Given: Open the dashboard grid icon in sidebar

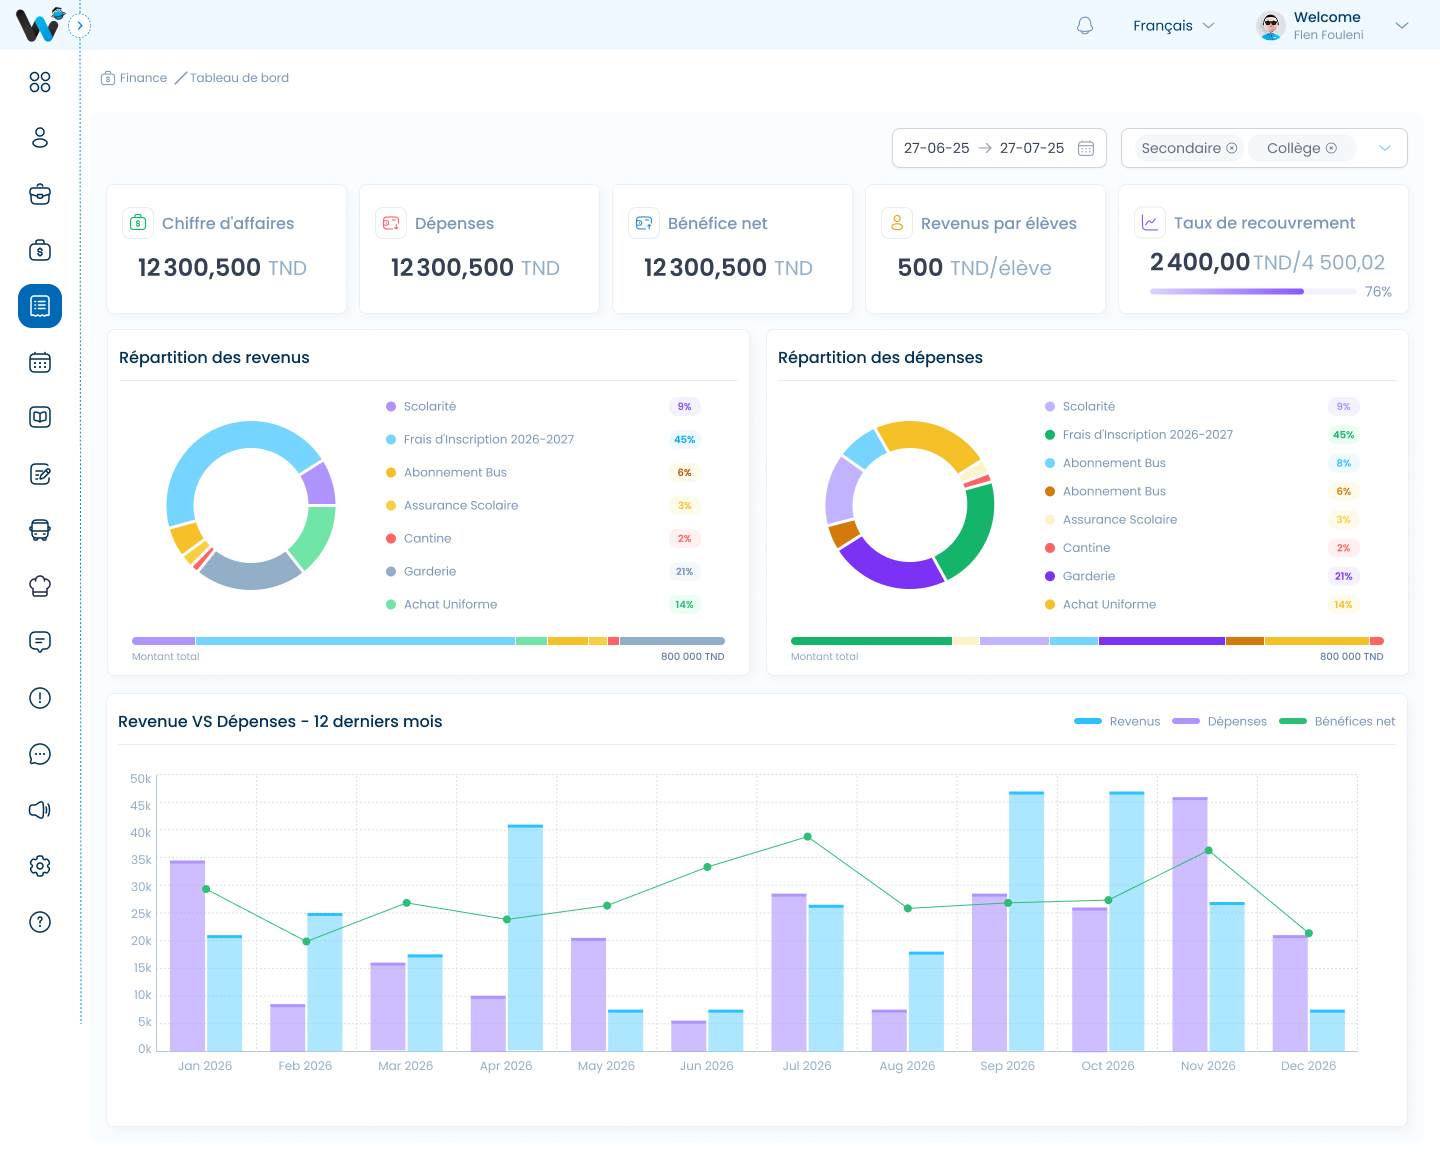Looking at the screenshot, I should pos(40,82).
